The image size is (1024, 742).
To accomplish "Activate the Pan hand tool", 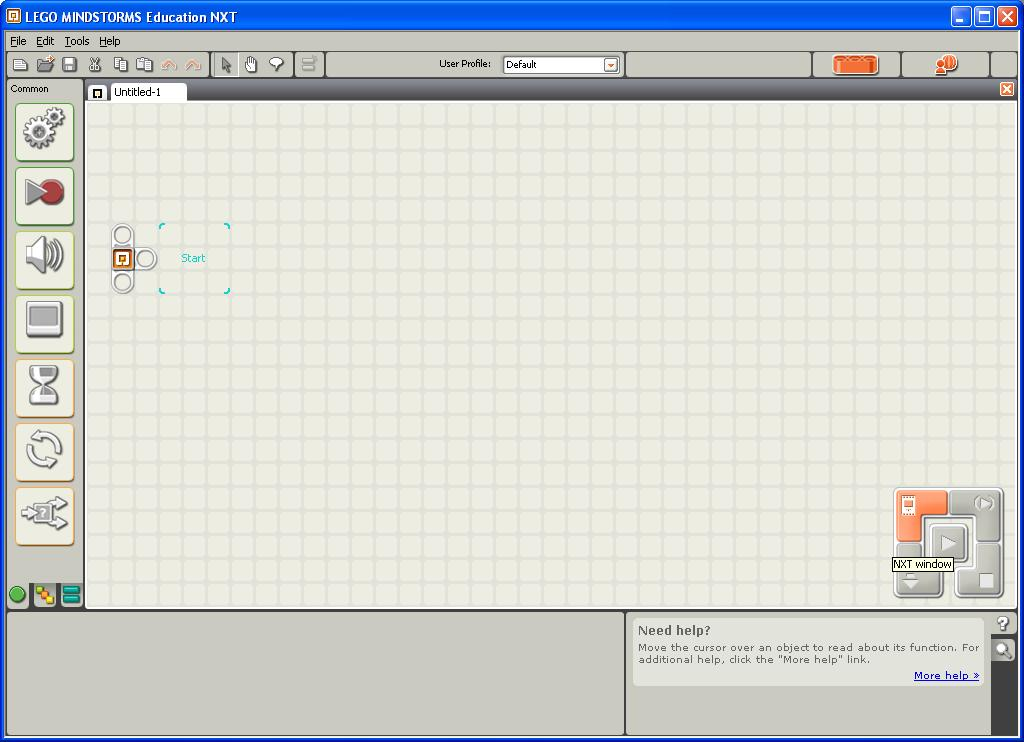I will click(x=251, y=64).
